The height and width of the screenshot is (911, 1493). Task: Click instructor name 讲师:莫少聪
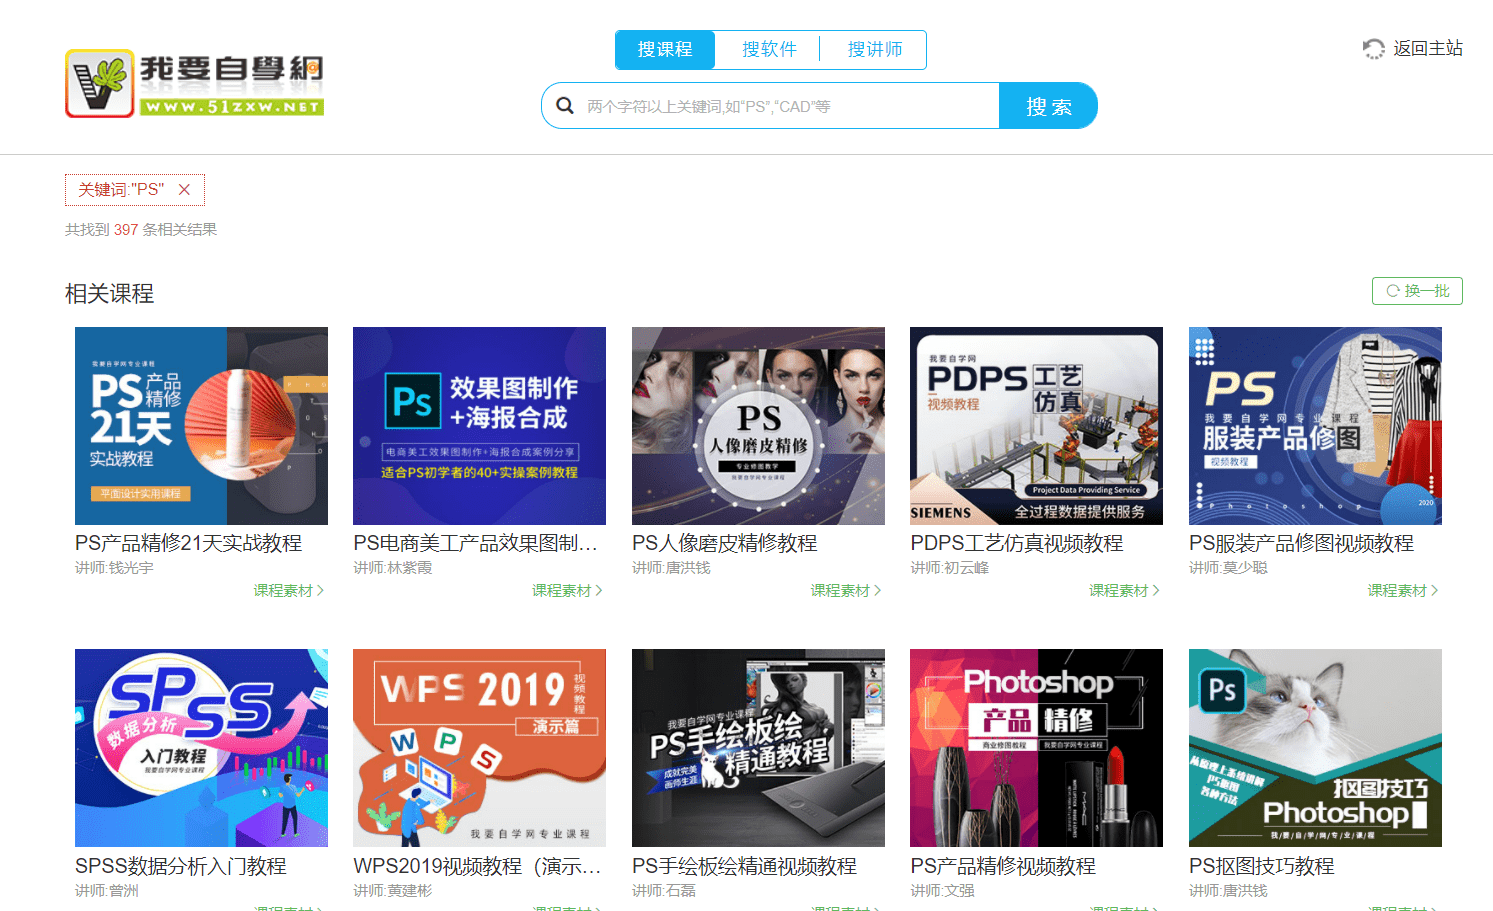point(1228,568)
